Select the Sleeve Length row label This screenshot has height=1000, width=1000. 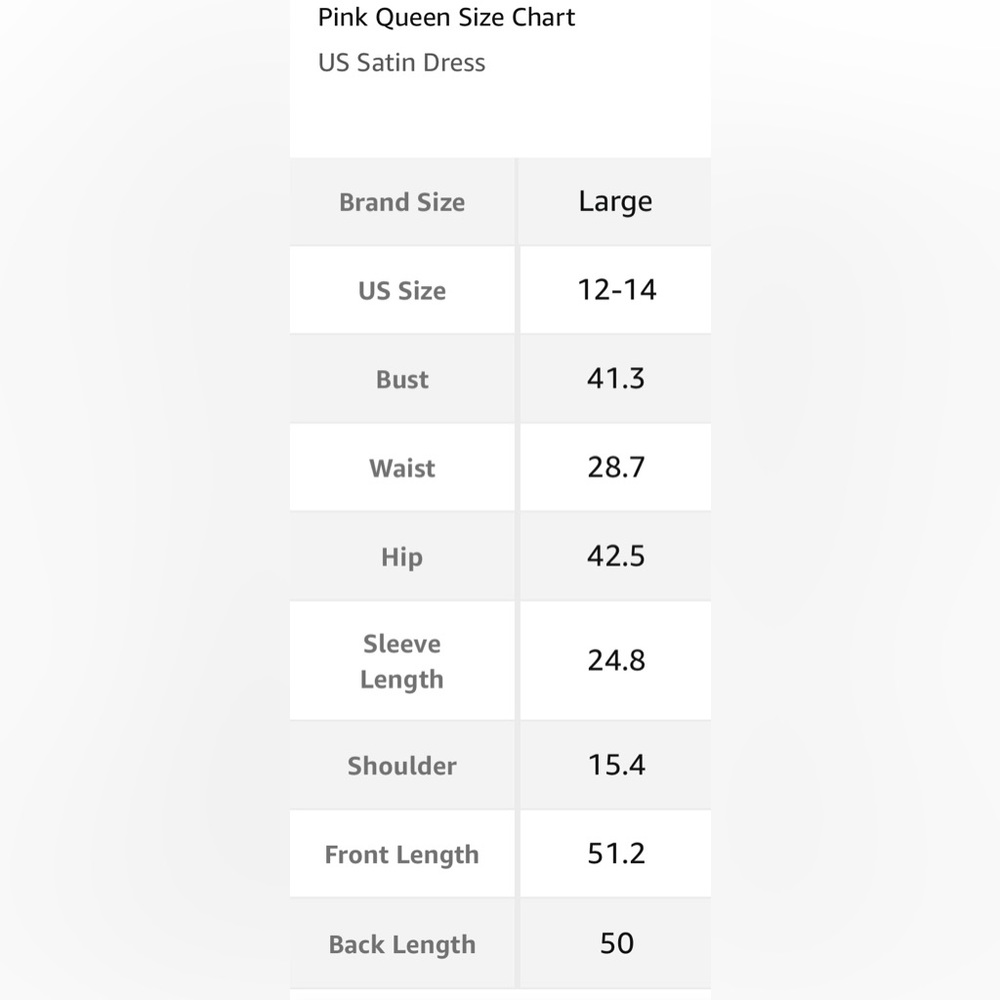(402, 661)
